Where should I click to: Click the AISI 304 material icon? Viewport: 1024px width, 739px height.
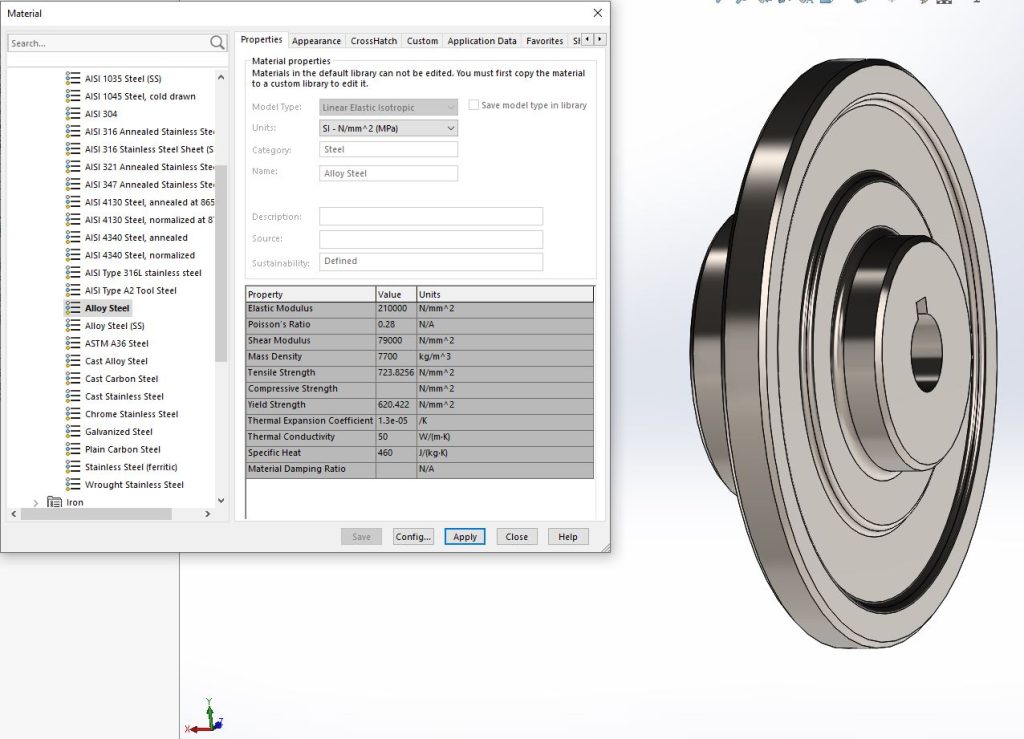[x=73, y=114]
